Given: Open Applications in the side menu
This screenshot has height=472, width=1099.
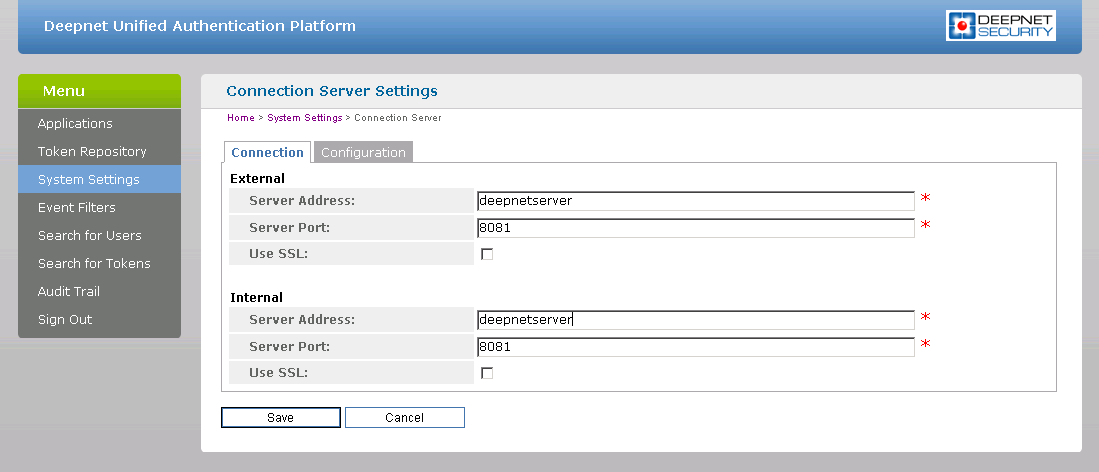Looking at the screenshot, I should (x=75, y=124).
